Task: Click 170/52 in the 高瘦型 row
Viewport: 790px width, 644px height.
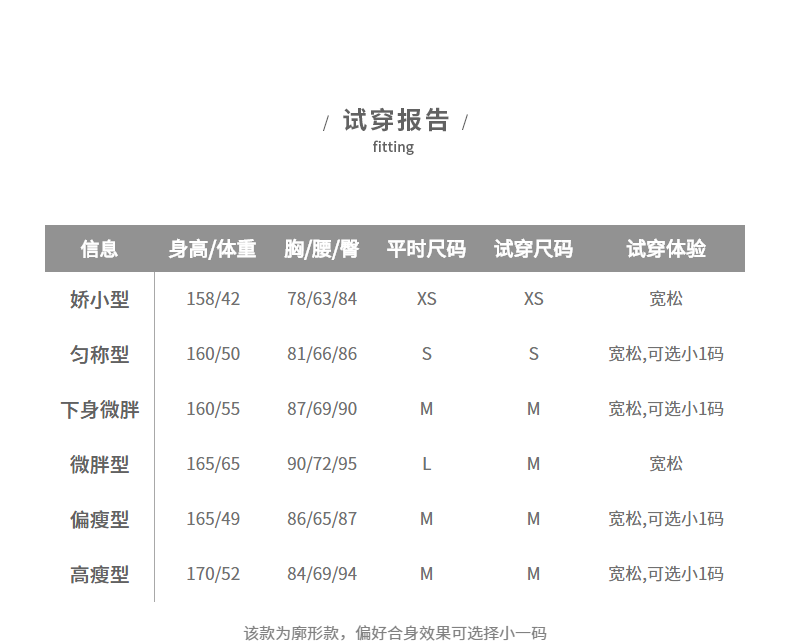Action: [213, 574]
